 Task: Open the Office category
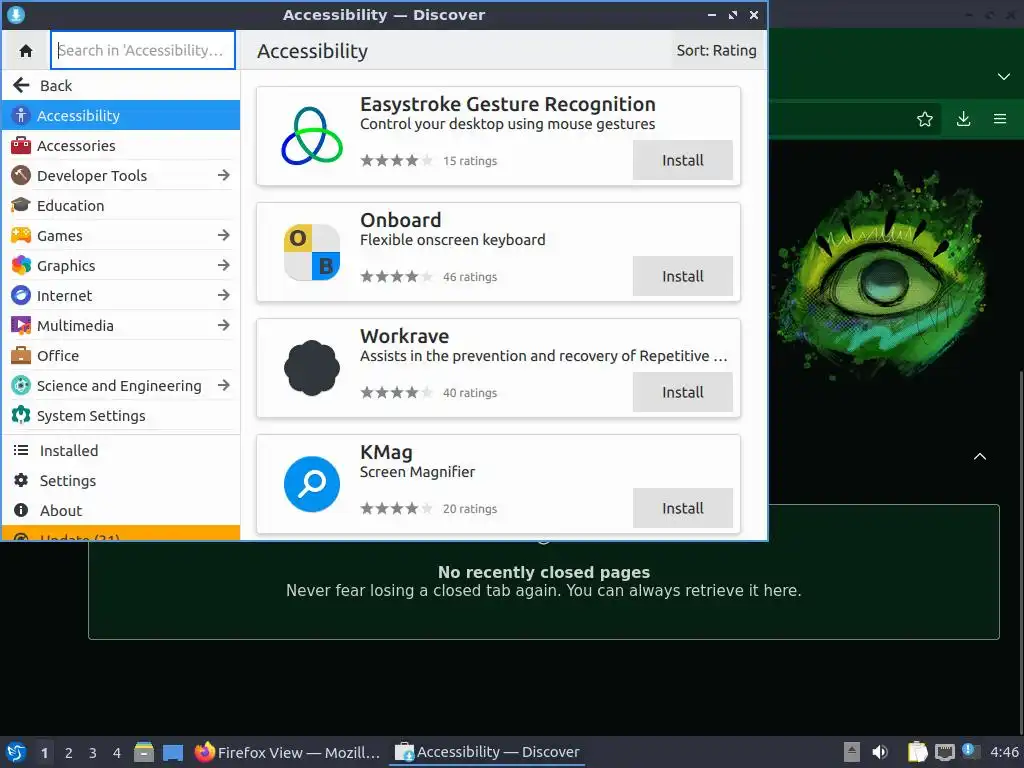121,356
